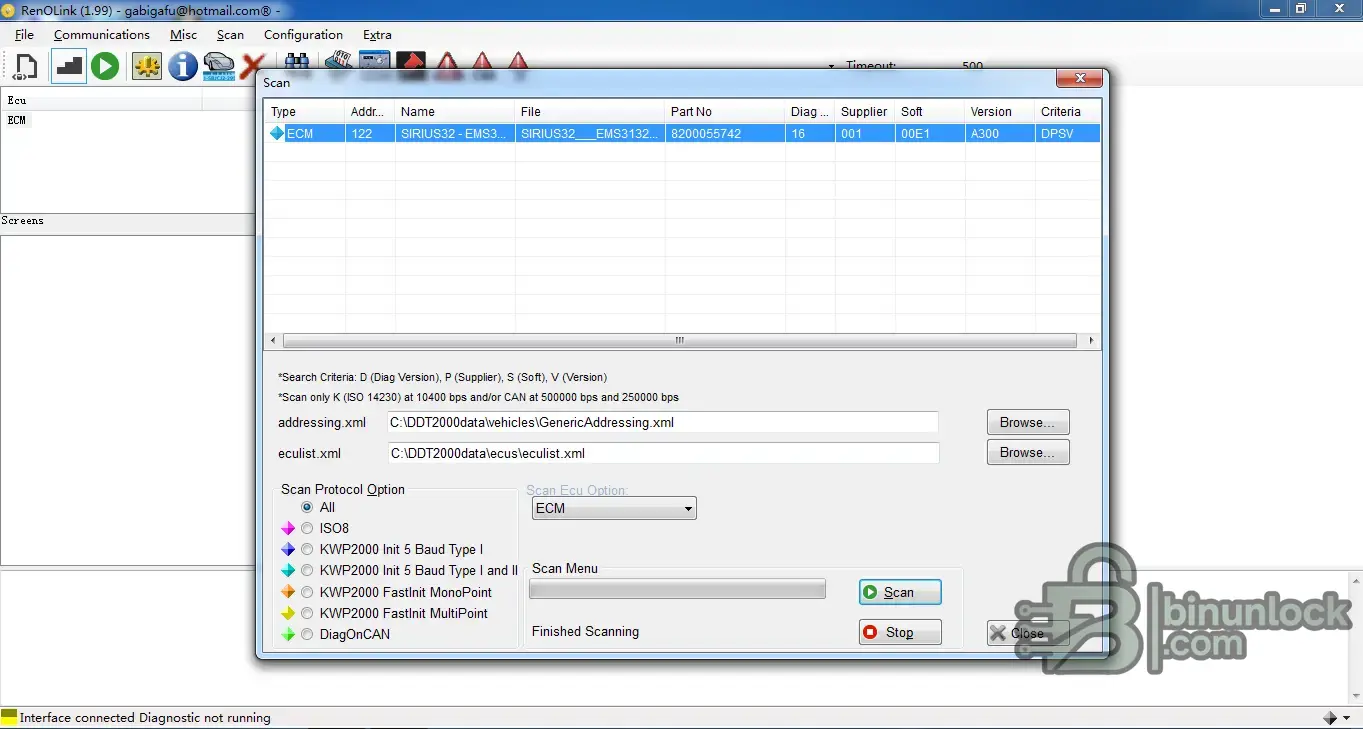Click the SIRIUS32 - EMS3 name cell
The width and height of the screenshot is (1363, 729).
[x=455, y=133]
